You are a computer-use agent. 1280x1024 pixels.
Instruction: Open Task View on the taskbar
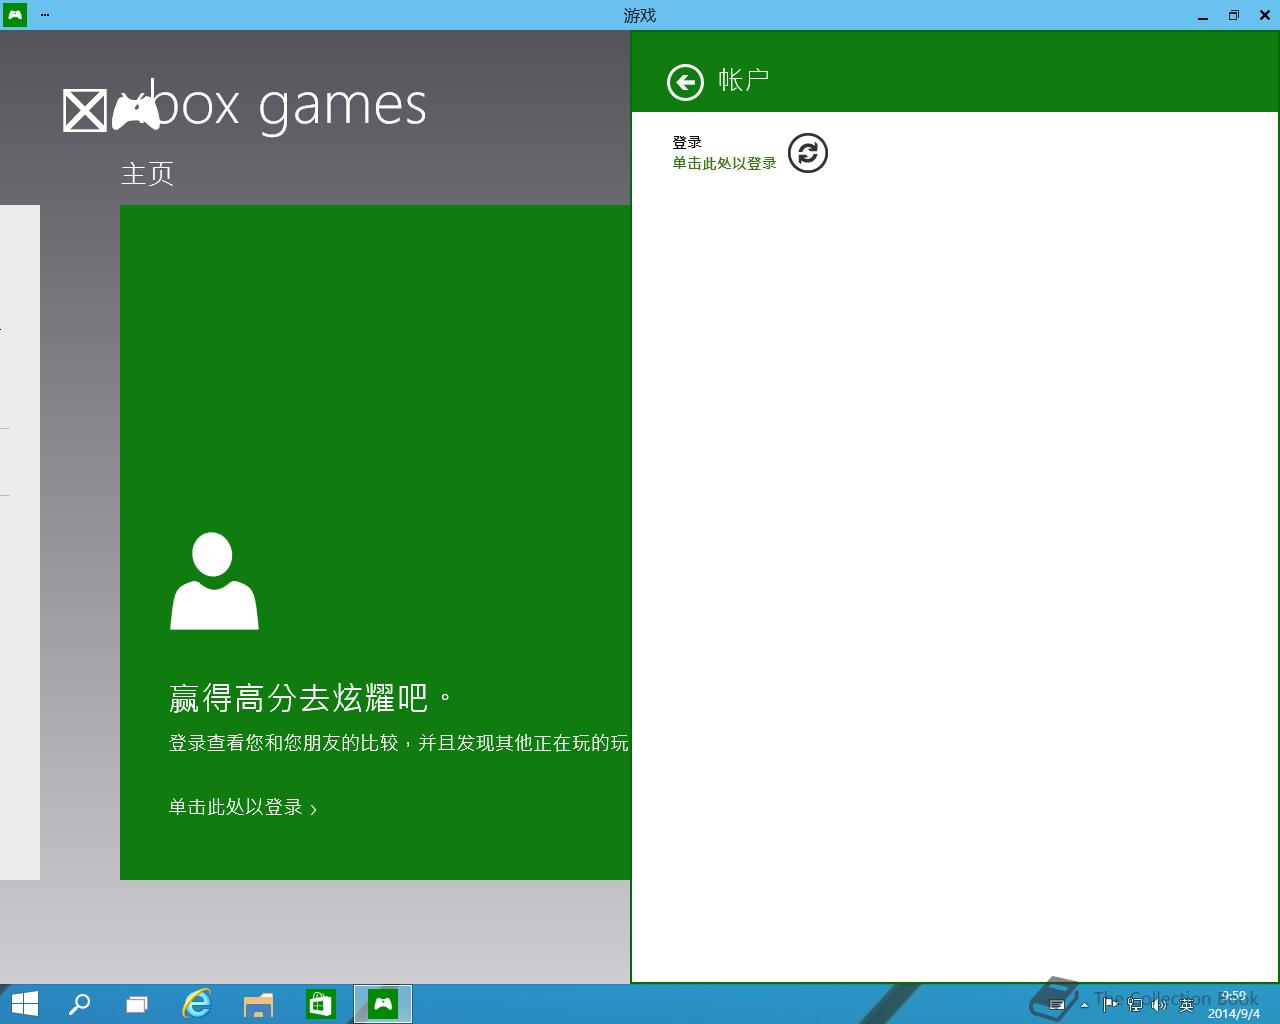(137, 1004)
